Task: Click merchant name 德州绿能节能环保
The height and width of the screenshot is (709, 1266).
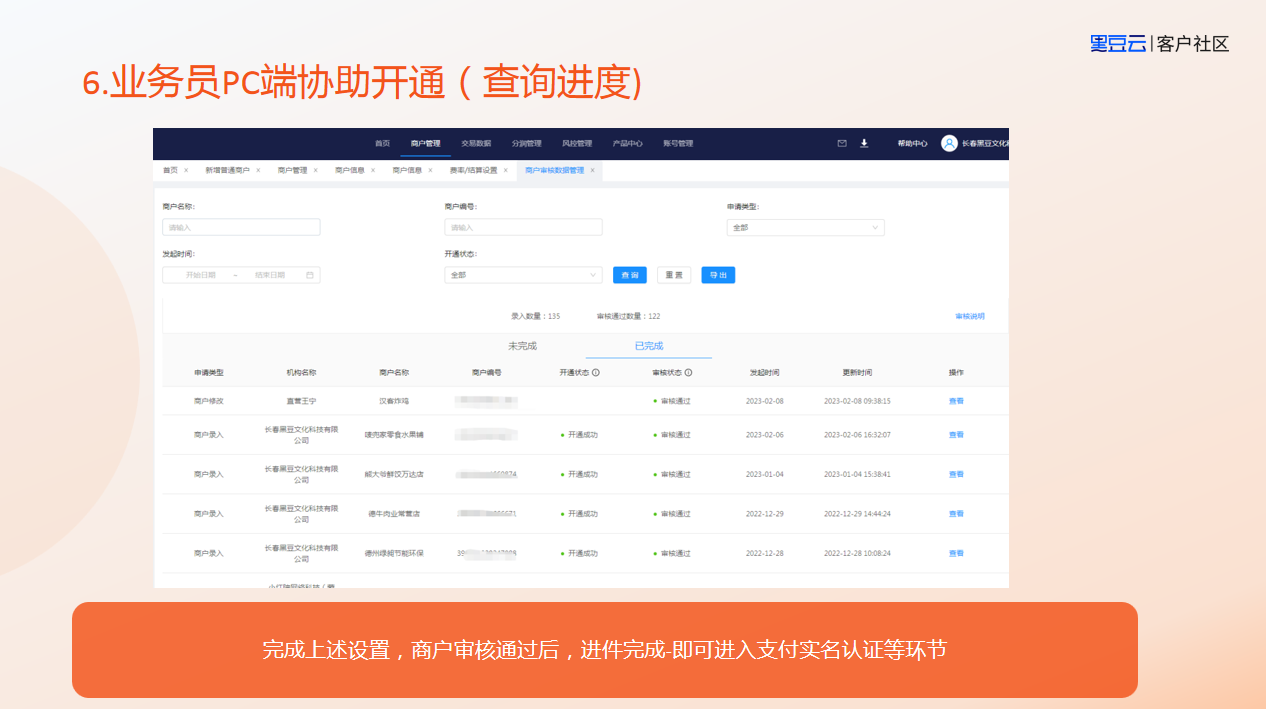Action: point(394,553)
